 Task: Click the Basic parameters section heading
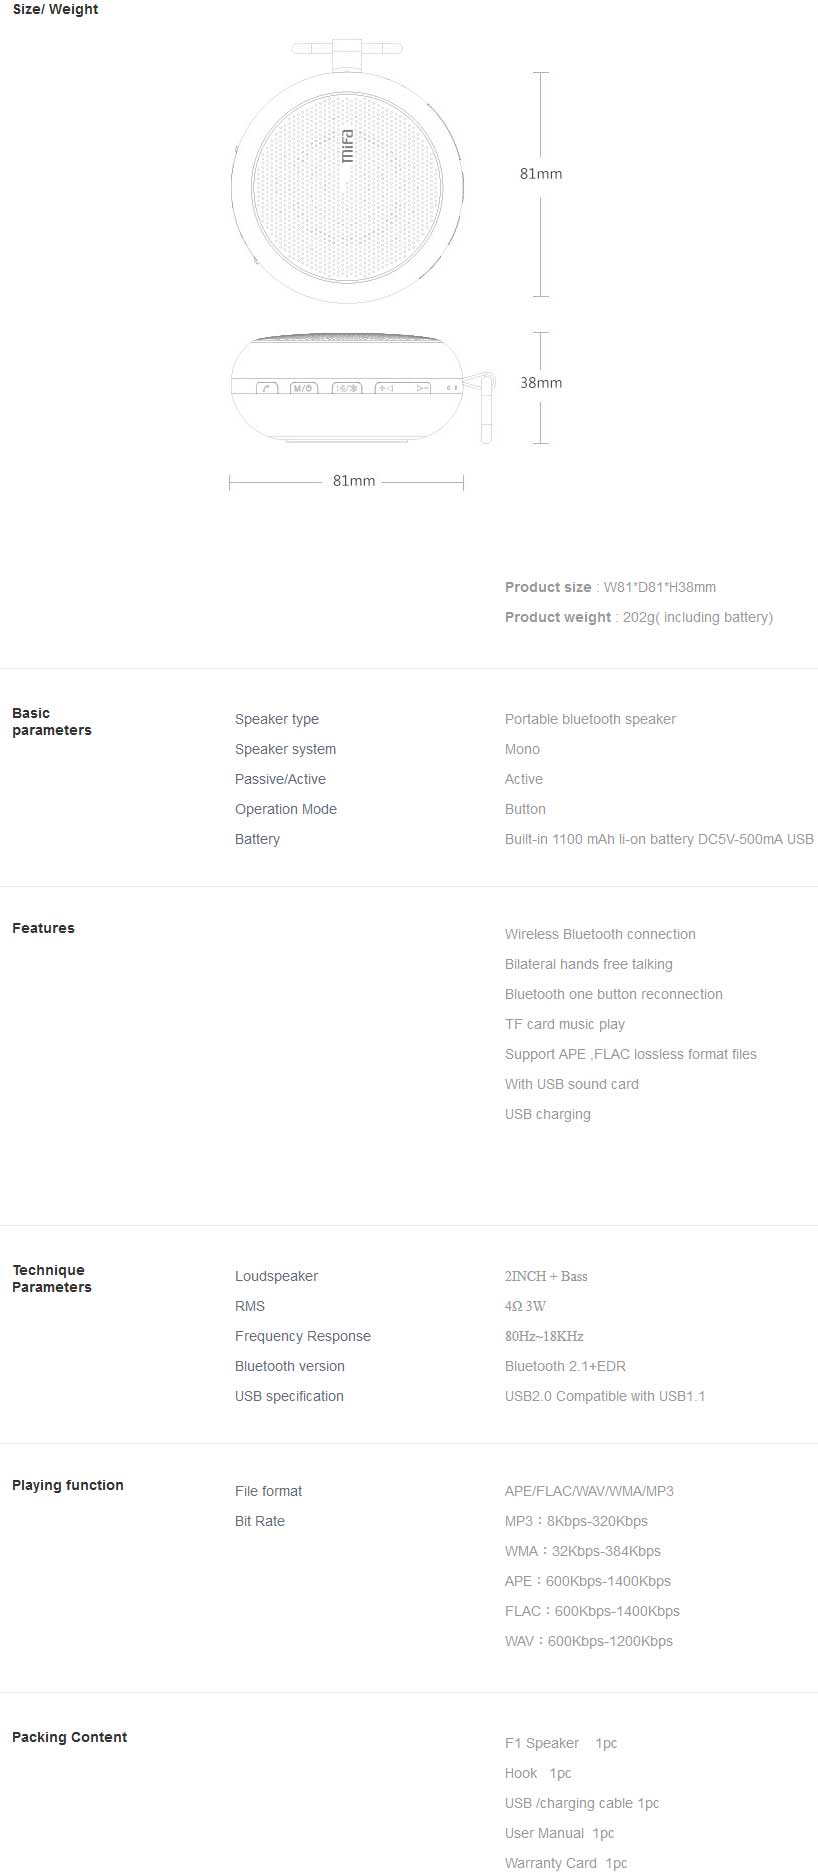click(52, 722)
